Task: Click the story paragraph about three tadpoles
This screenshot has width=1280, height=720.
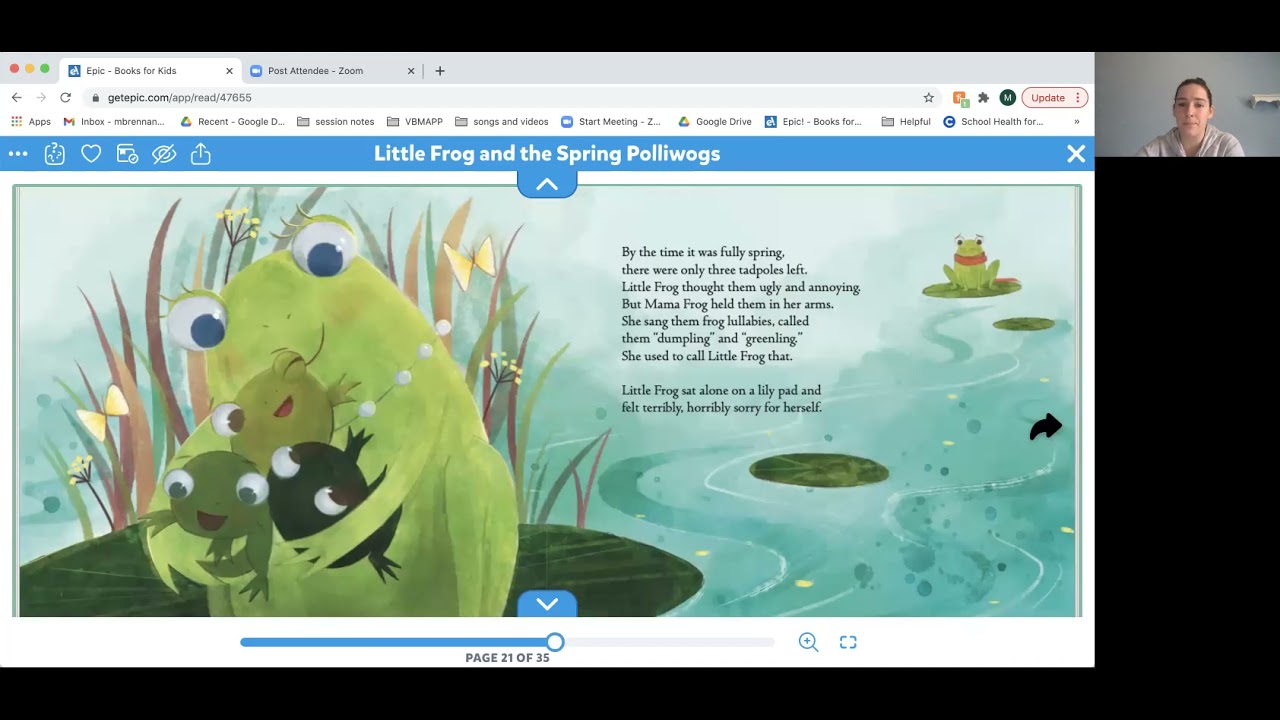Action: point(741,304)
